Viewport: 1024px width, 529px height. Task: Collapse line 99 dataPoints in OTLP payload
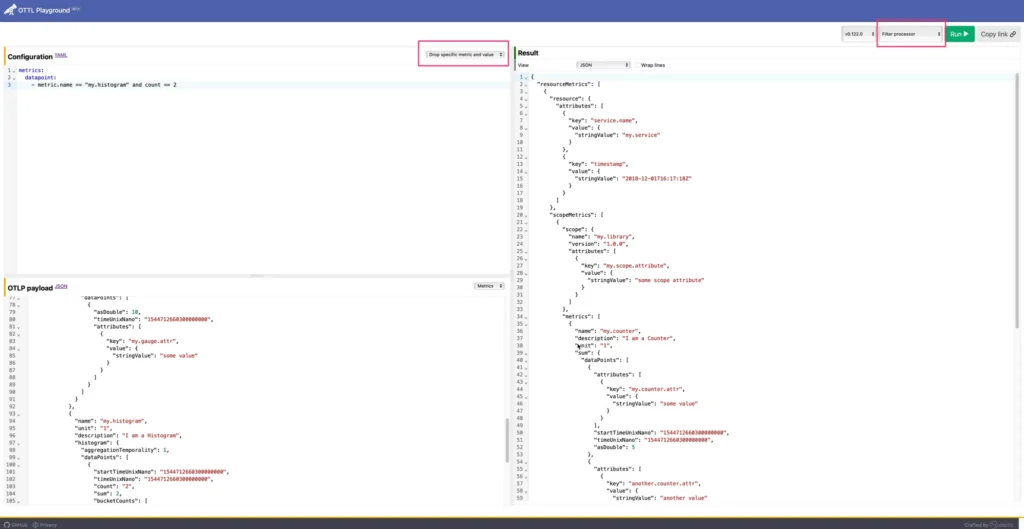[19, 458]
